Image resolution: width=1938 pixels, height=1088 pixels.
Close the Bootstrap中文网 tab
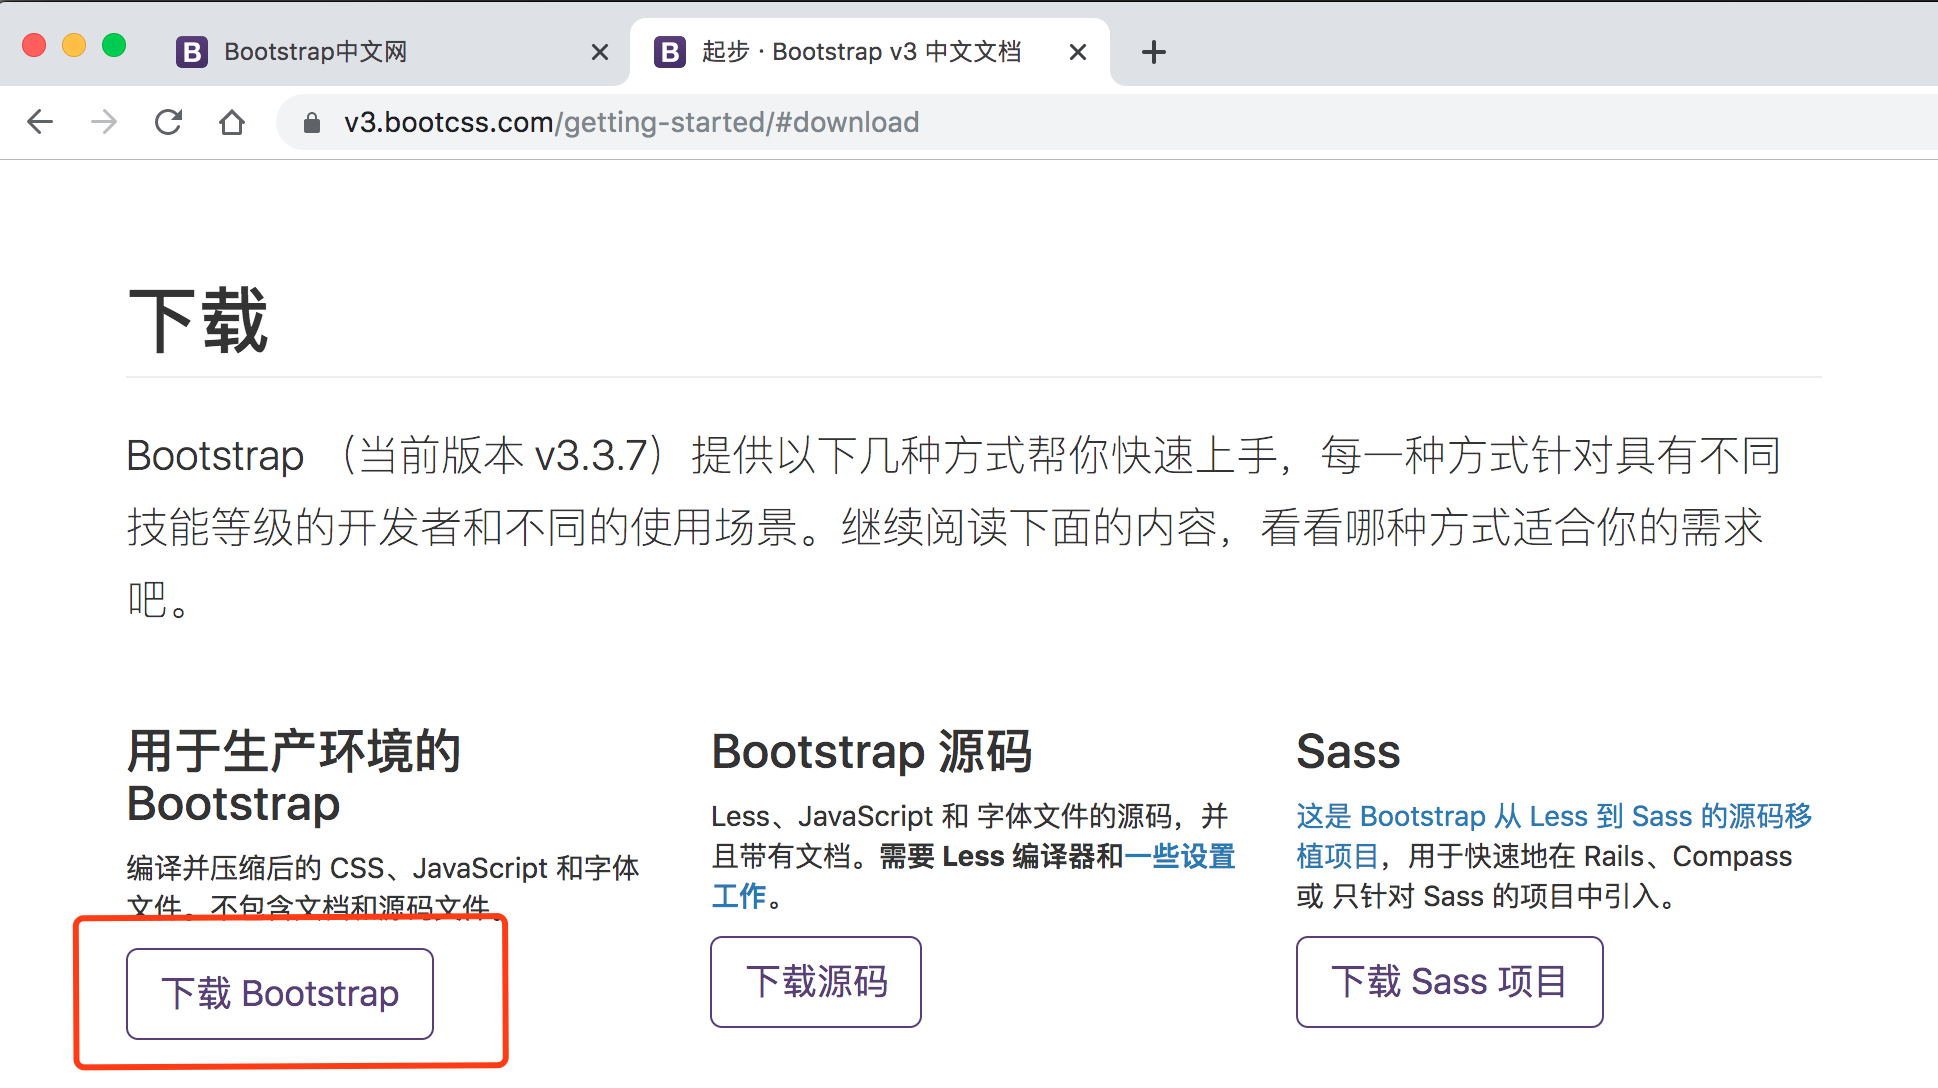tap(600, 52)
